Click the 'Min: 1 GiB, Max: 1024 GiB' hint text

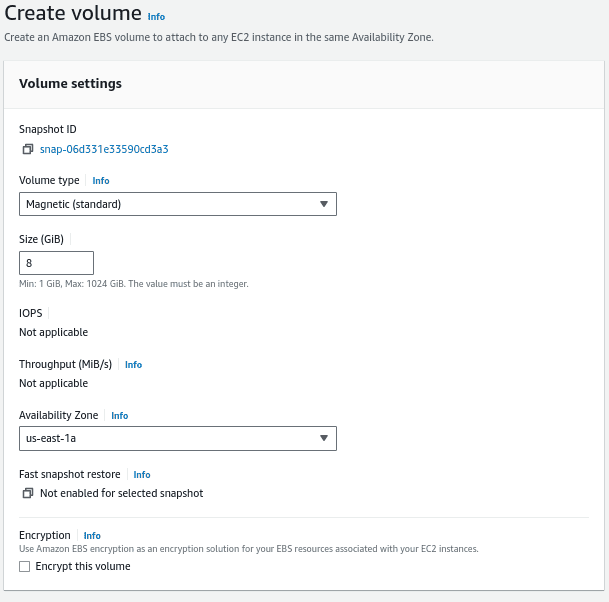(x=134, y=284)
